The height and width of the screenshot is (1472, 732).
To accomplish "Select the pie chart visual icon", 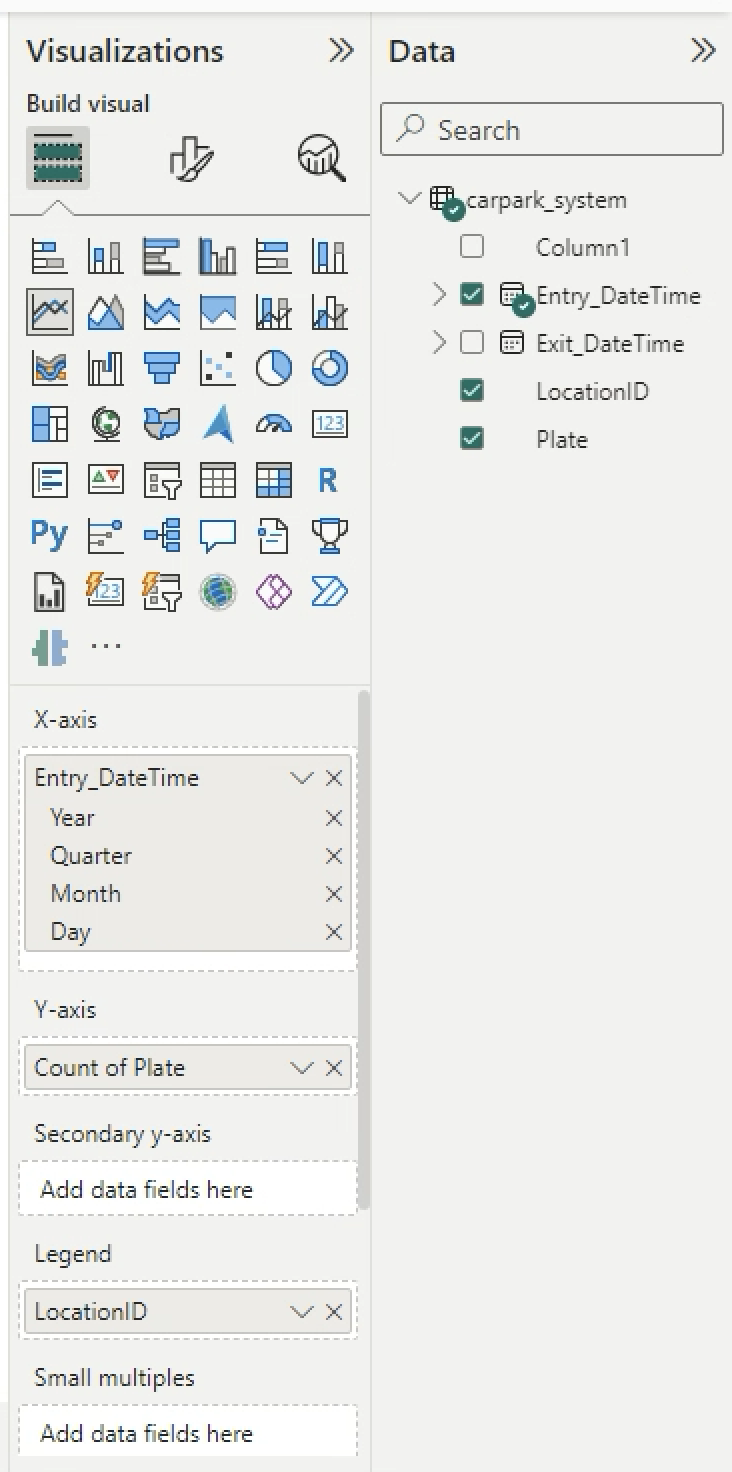I will [x=273, y=368].
